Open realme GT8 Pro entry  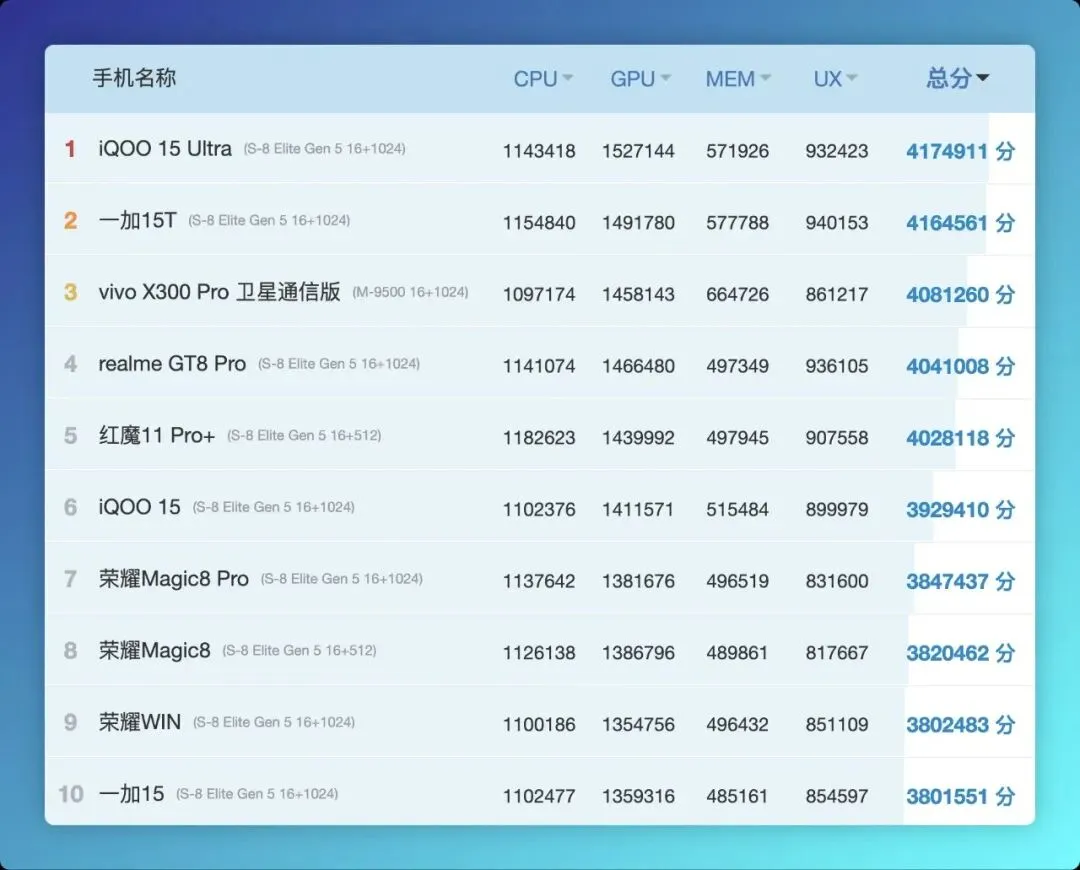(172, 364)
